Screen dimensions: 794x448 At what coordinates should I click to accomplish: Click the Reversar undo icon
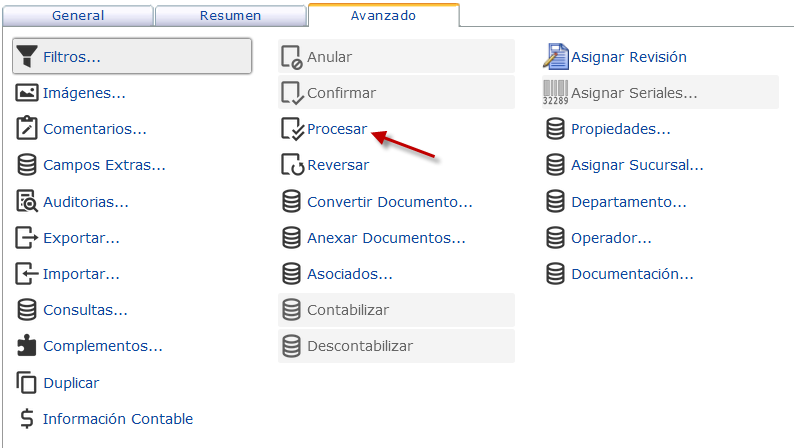pos(291,165)
